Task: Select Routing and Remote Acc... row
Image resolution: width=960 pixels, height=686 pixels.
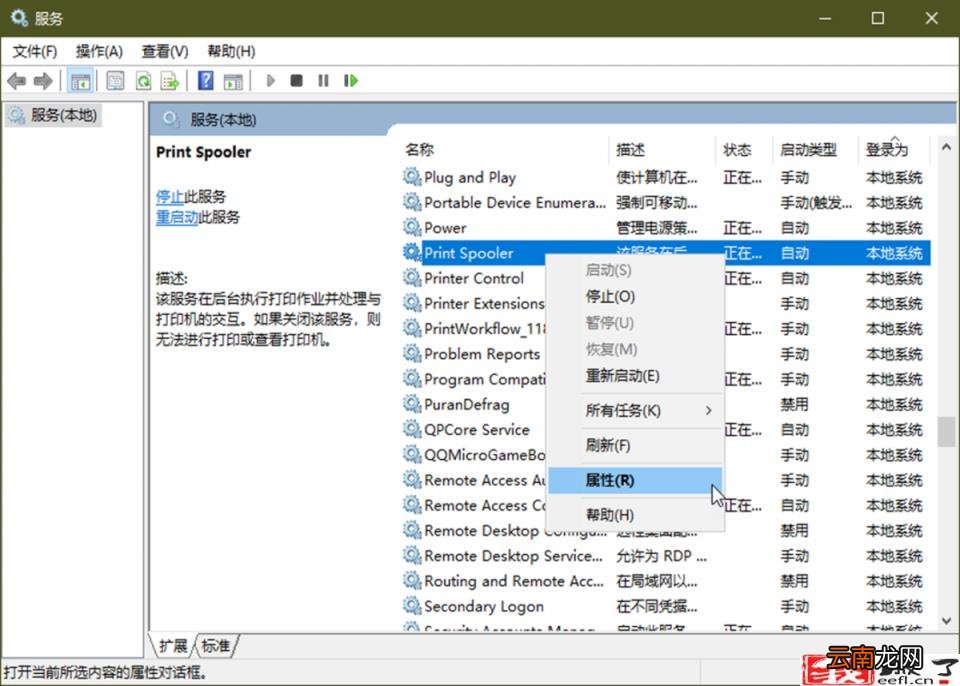Action: [666, 580]
